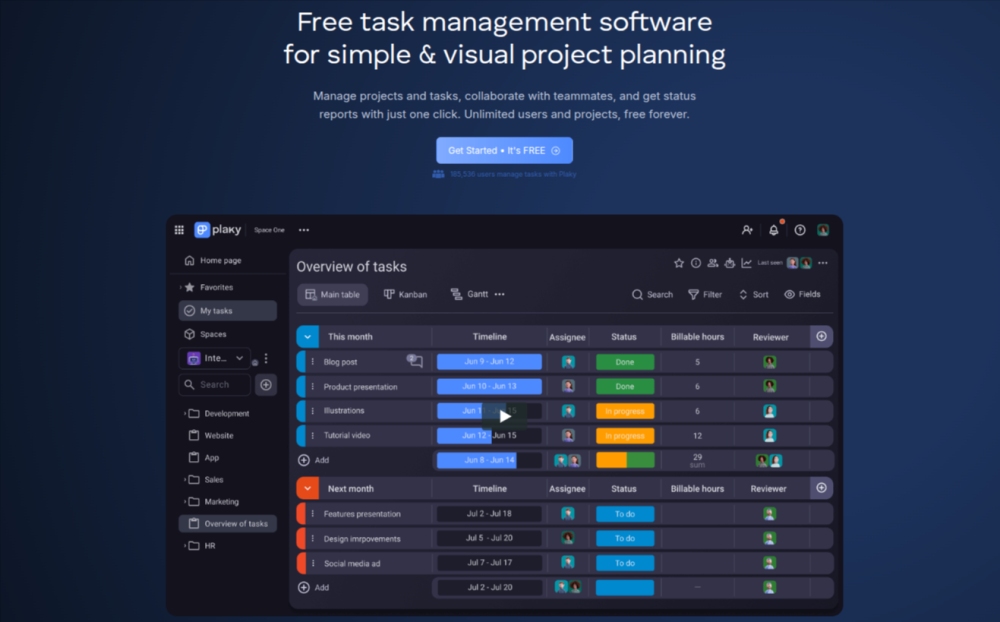This screenshot has height=622, width=1000.
Task: Collapse the This month group
Action: pyautogui.click(x=307, y=337)
